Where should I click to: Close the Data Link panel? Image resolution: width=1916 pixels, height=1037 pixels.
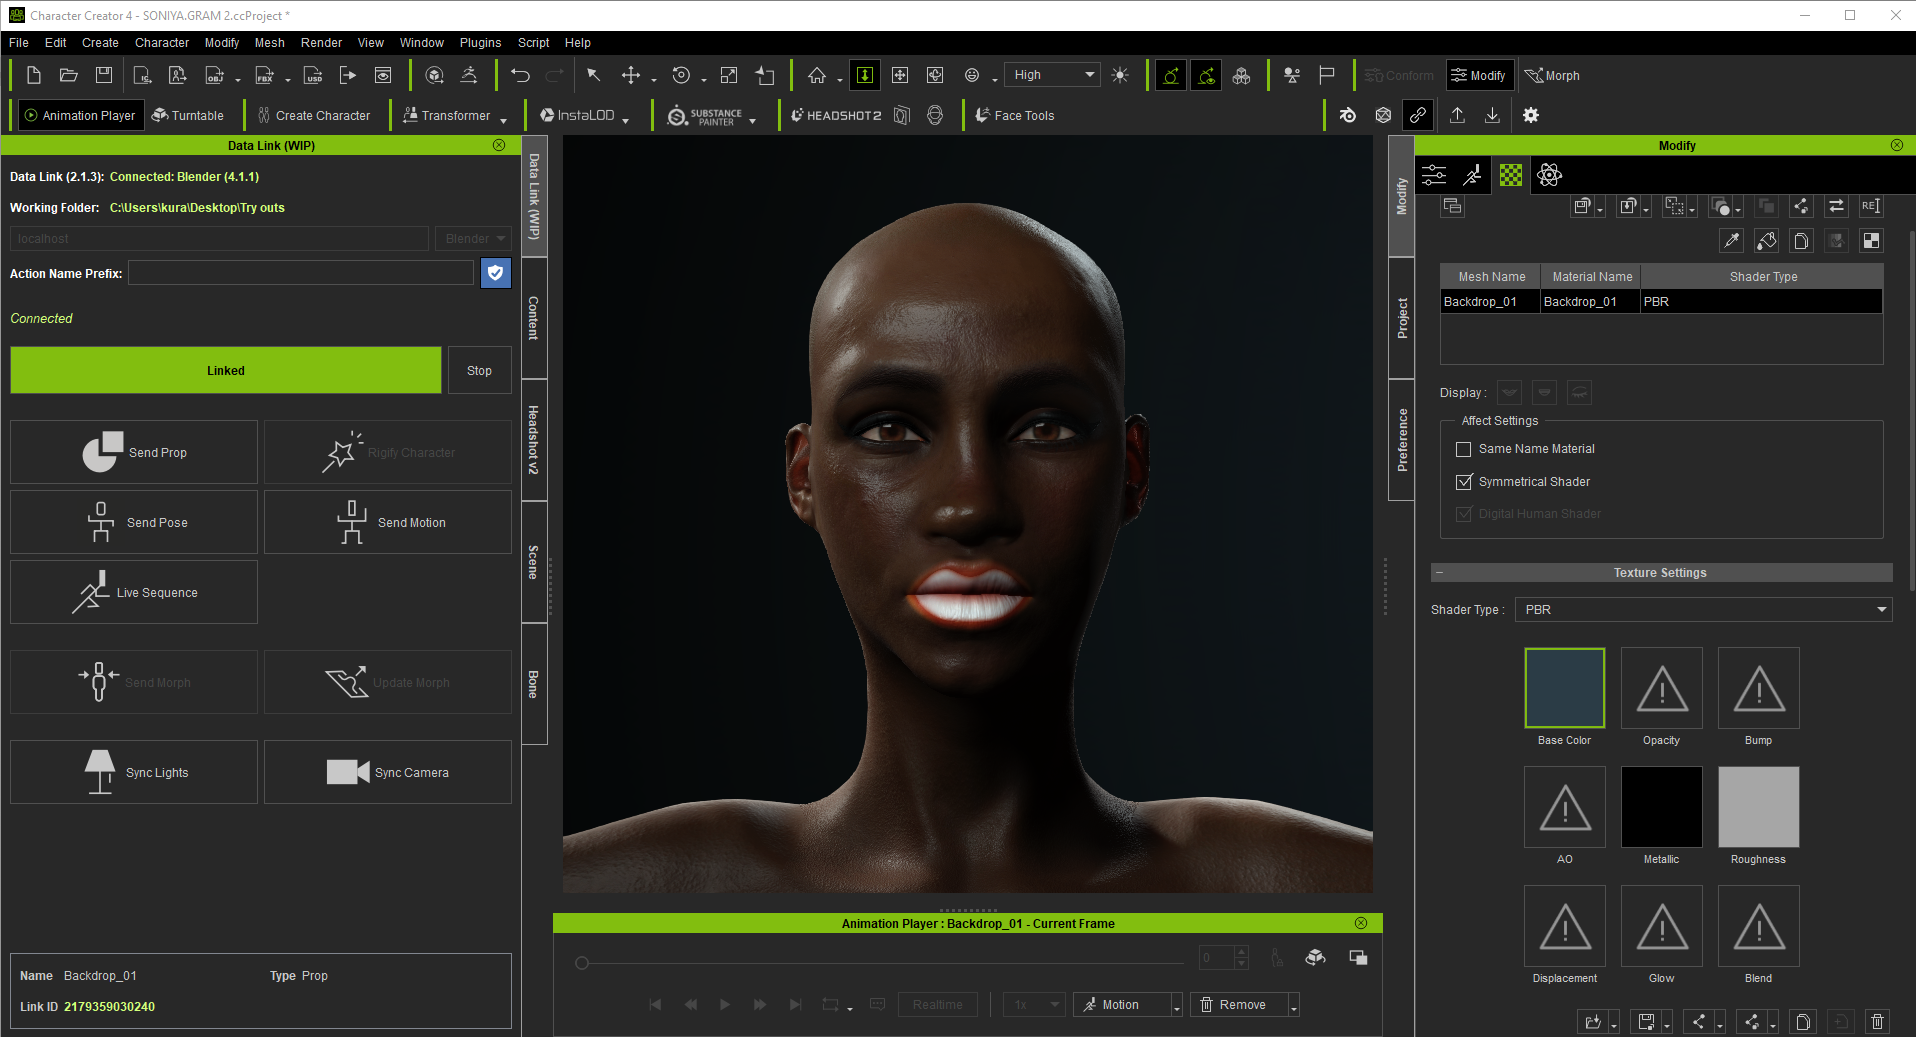click(499, 145)
